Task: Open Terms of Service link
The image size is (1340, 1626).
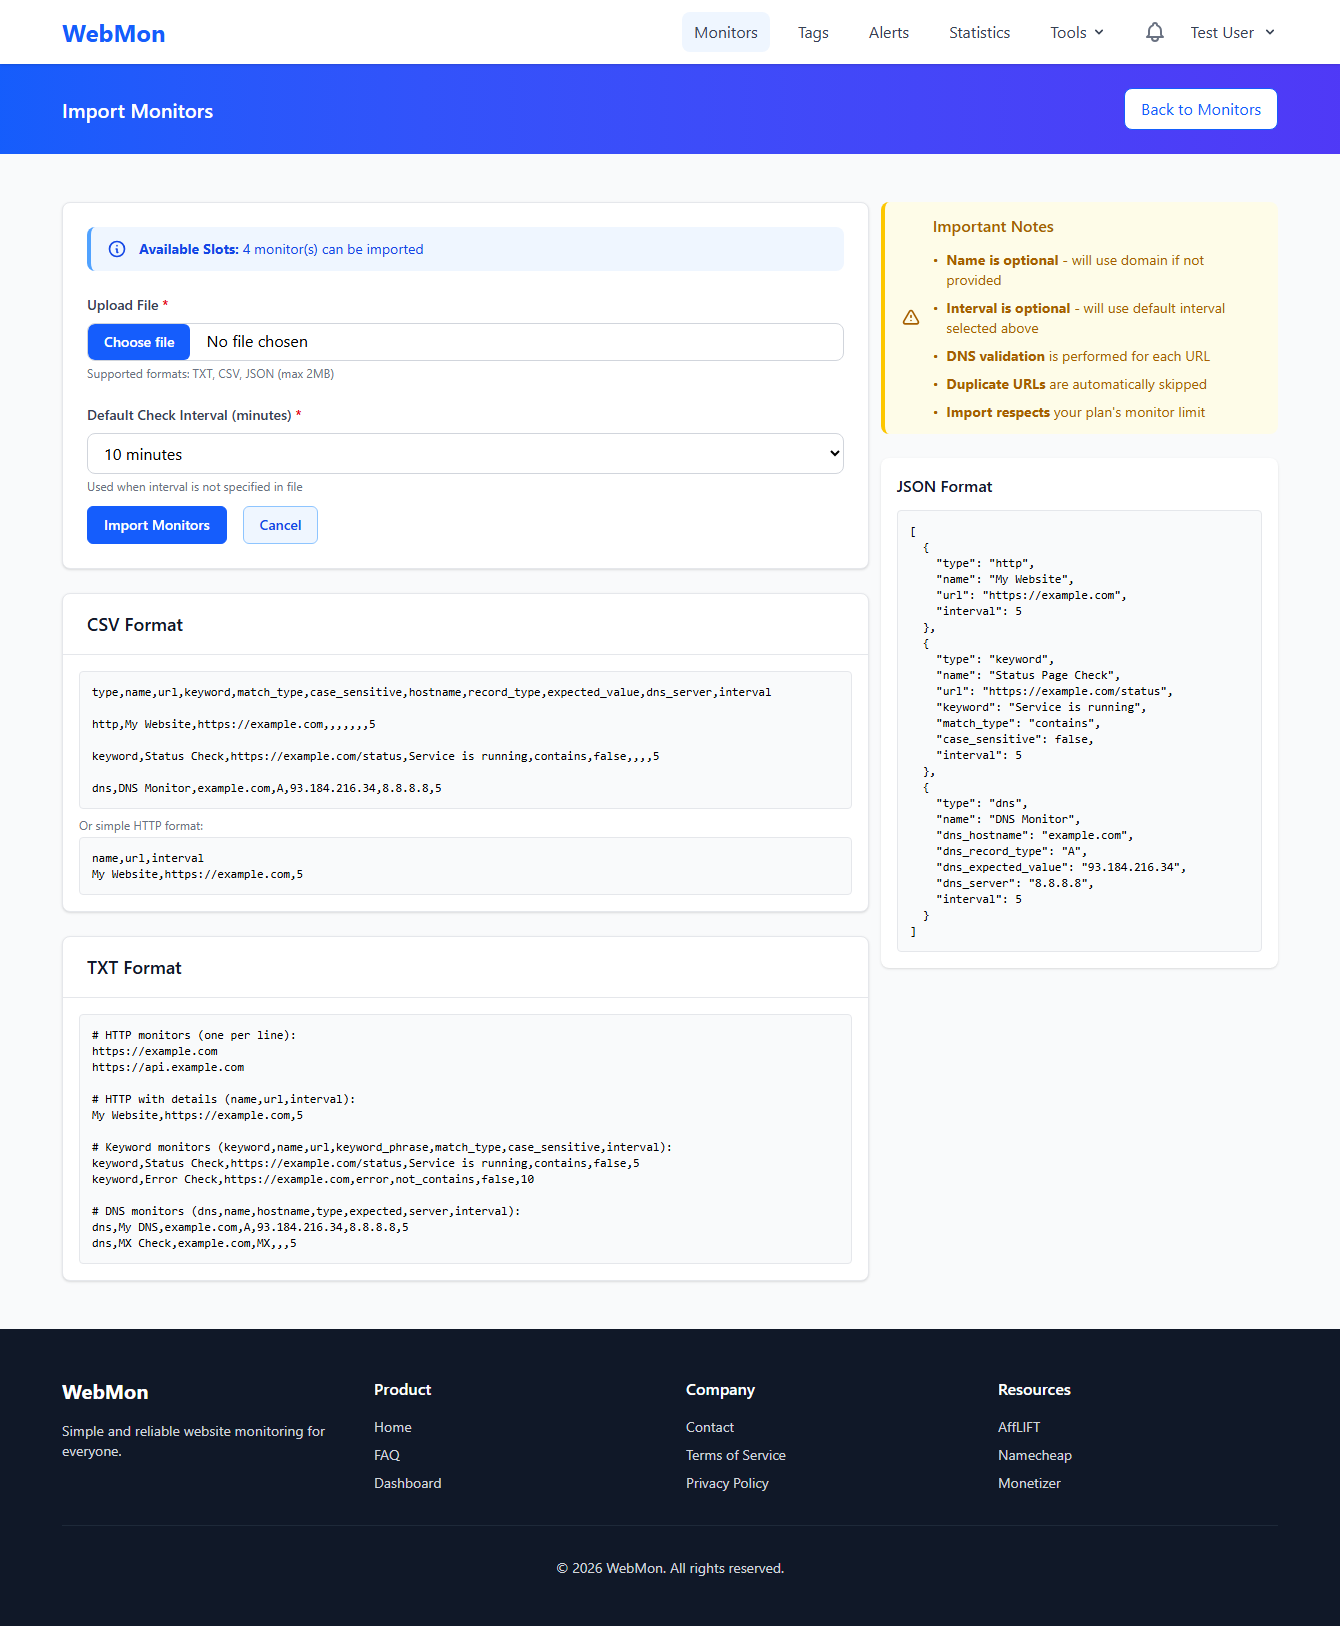Action: 735,1455
